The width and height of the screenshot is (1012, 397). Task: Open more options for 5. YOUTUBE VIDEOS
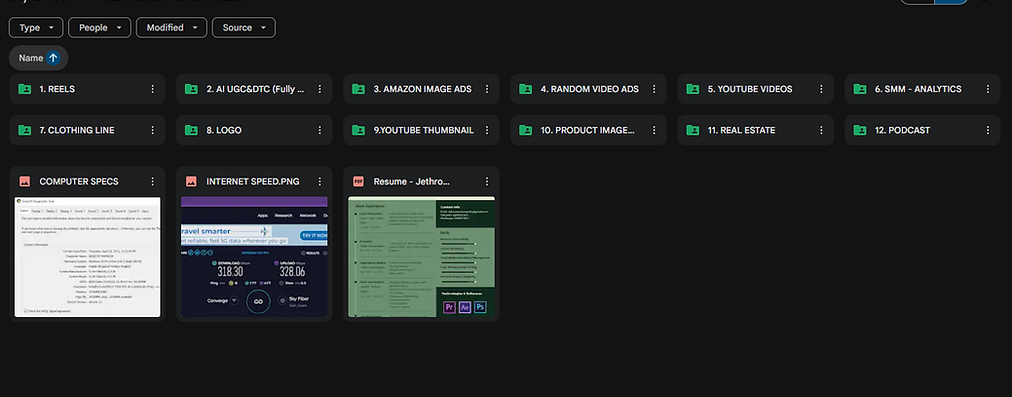[821, 89]
